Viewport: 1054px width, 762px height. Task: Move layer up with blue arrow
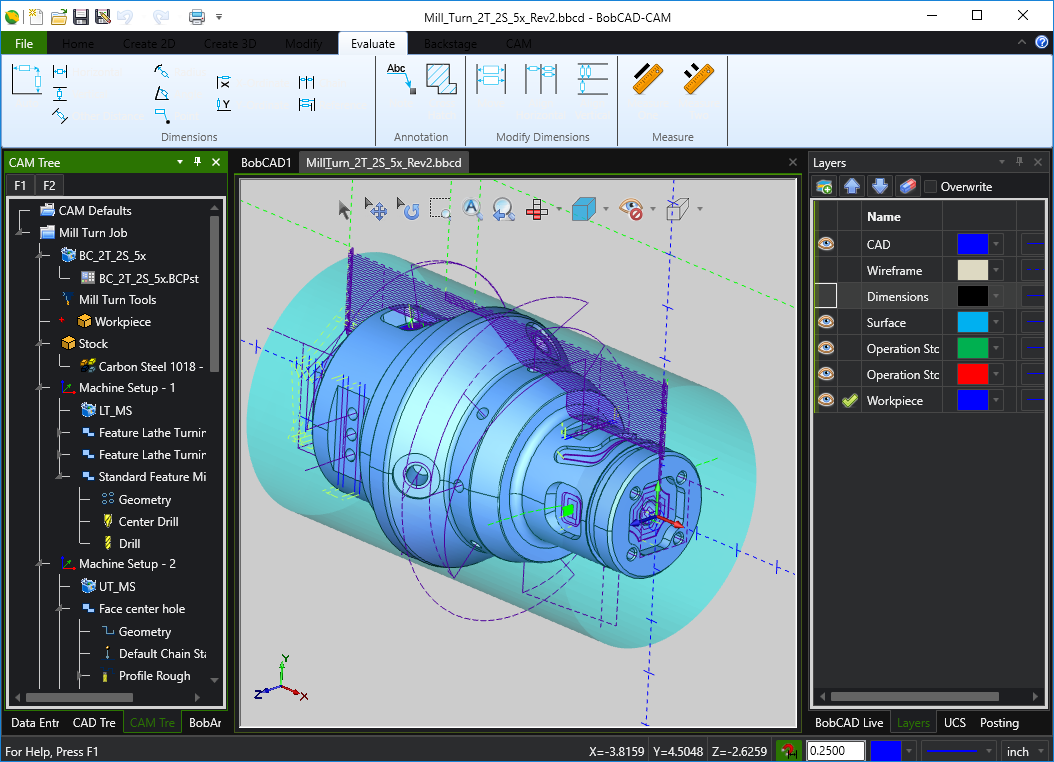coord(852,187)
